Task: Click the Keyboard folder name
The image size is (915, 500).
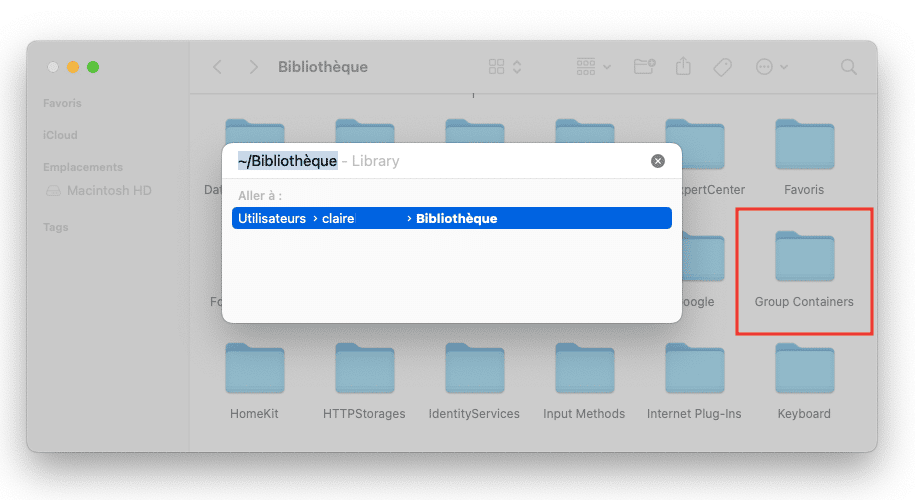Action: click(804, 414)
